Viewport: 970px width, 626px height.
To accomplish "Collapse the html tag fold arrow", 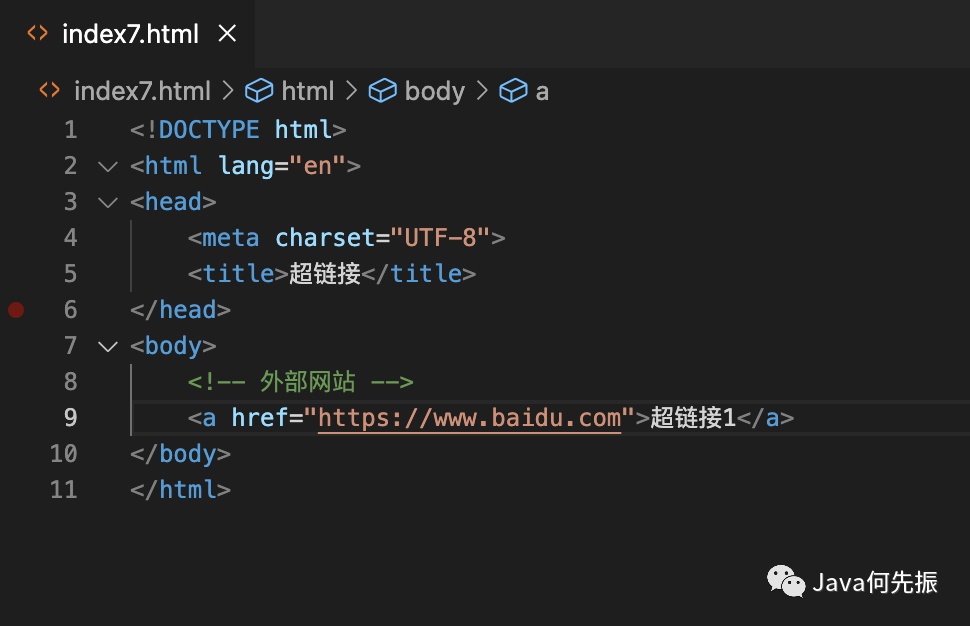I will click(x=107, y=166).
